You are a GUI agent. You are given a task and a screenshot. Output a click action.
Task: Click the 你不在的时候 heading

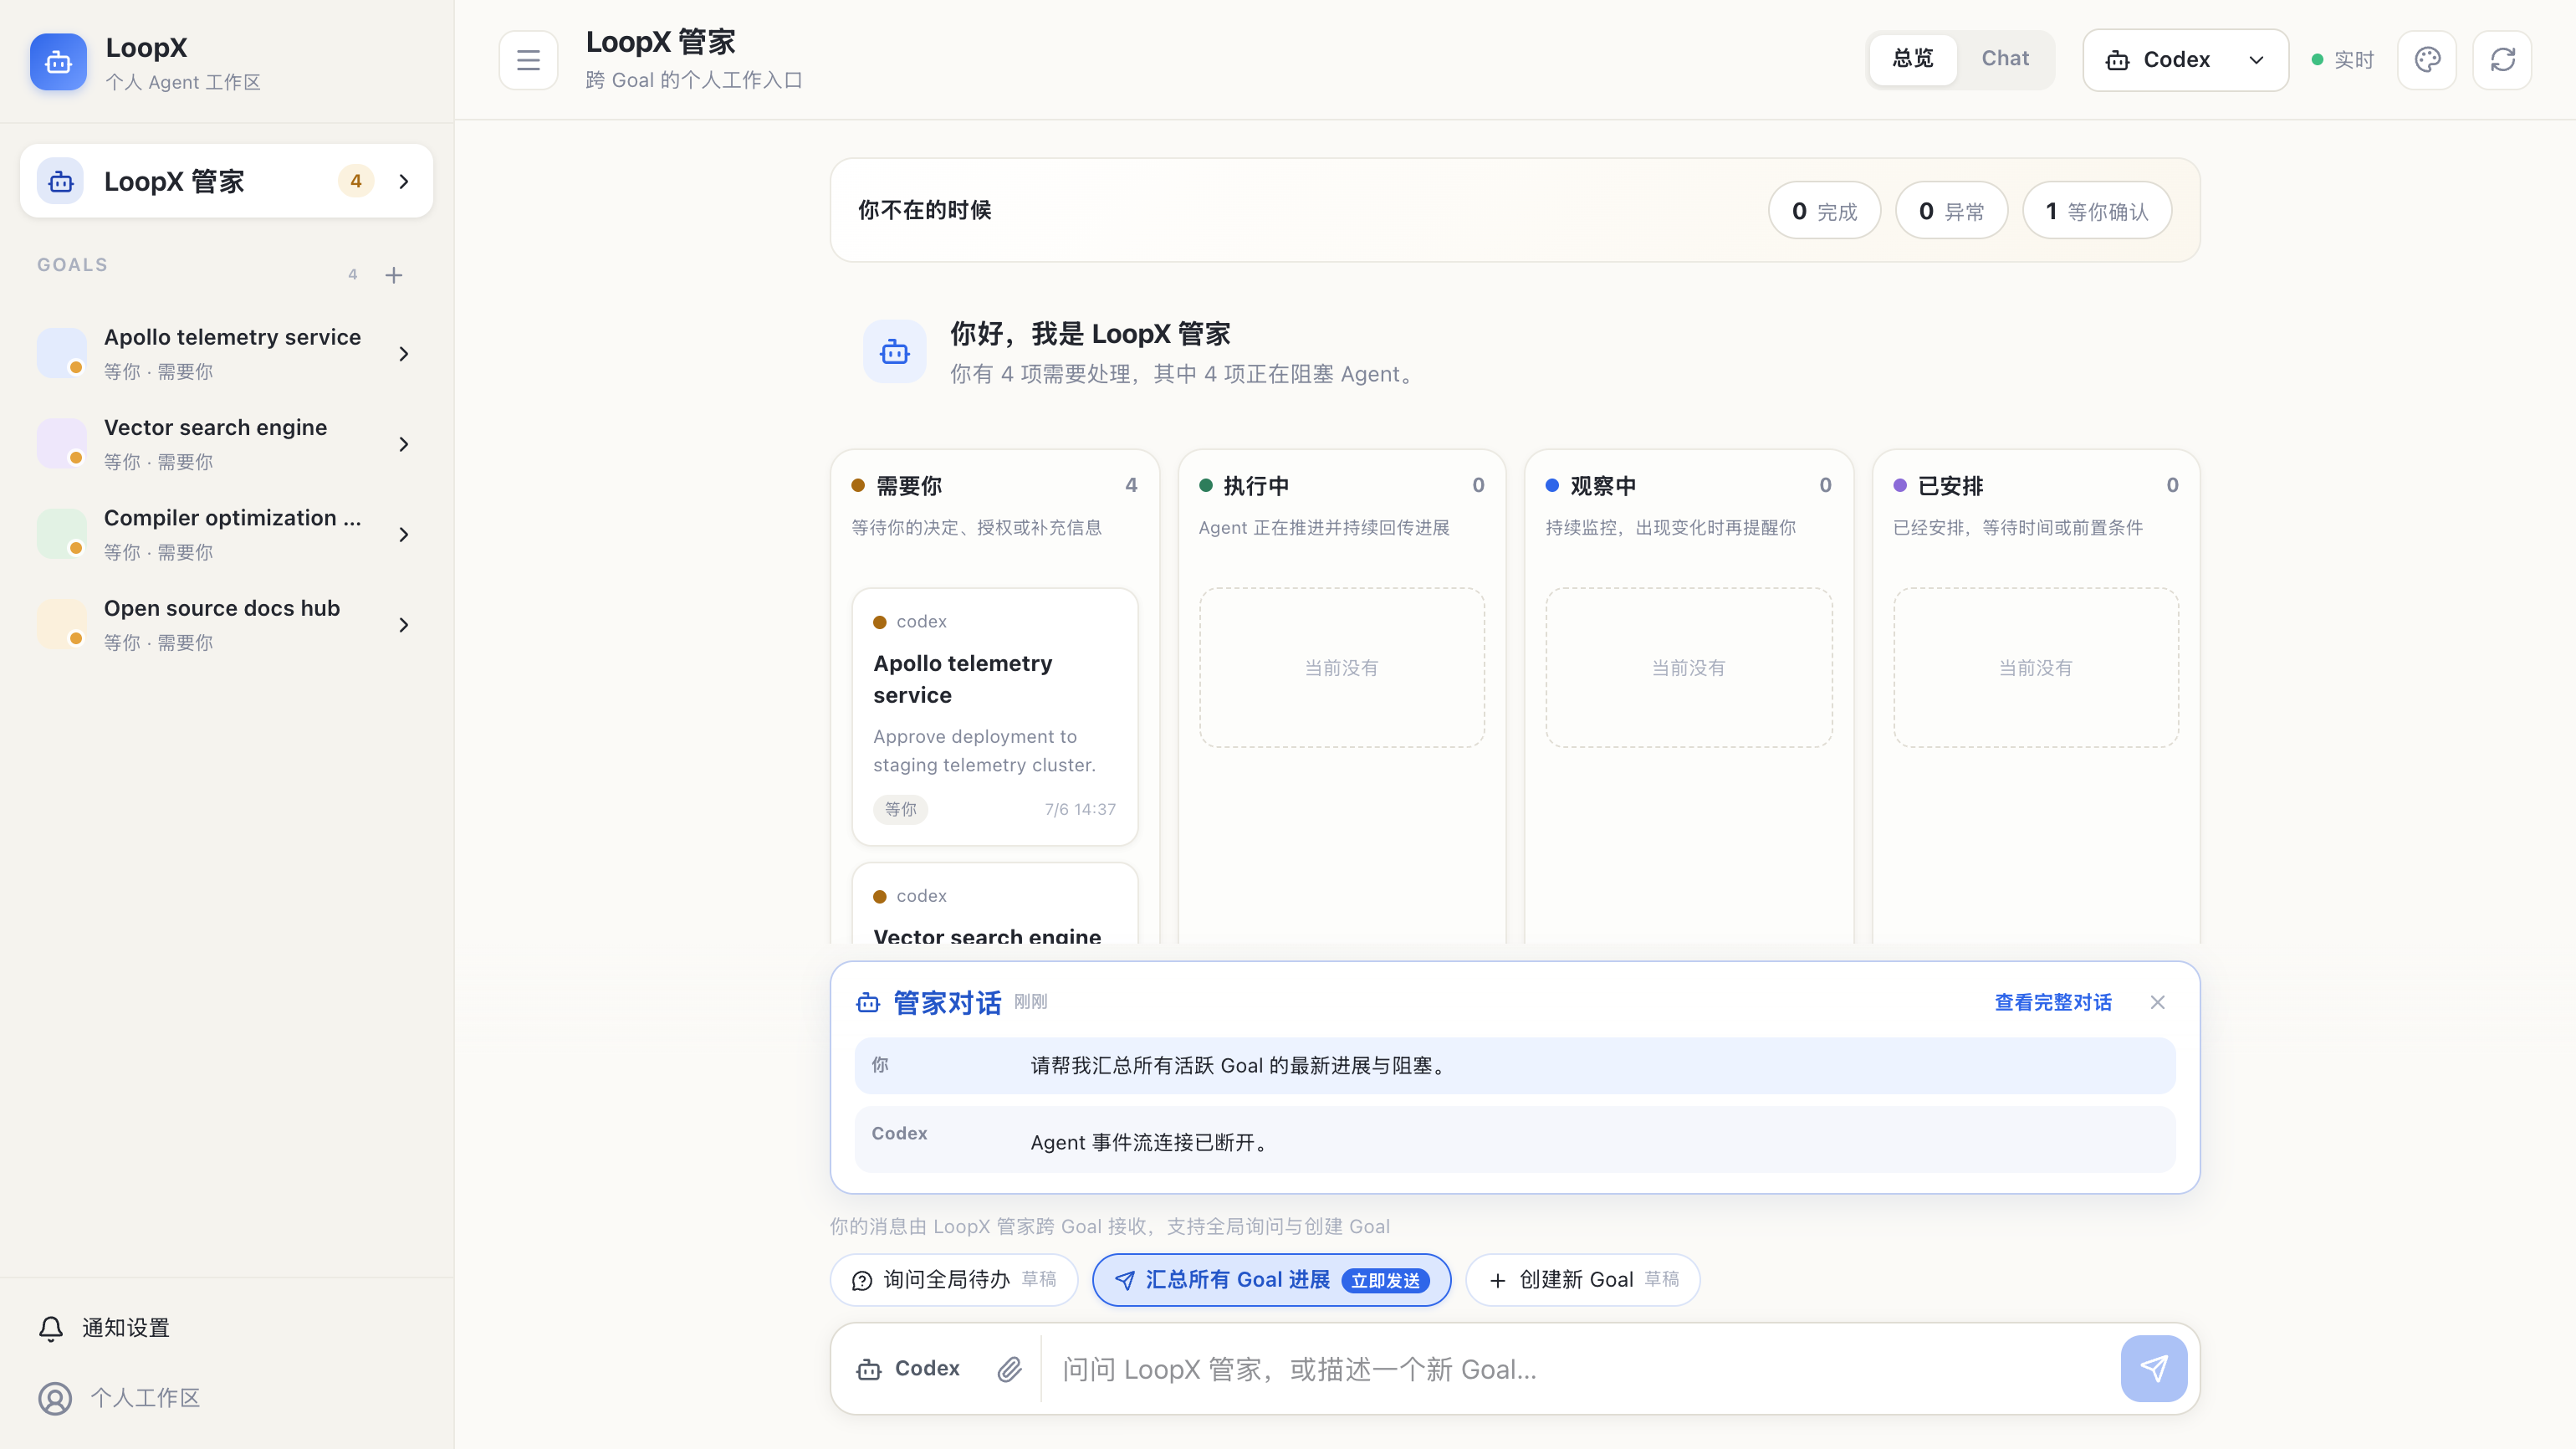924,210
